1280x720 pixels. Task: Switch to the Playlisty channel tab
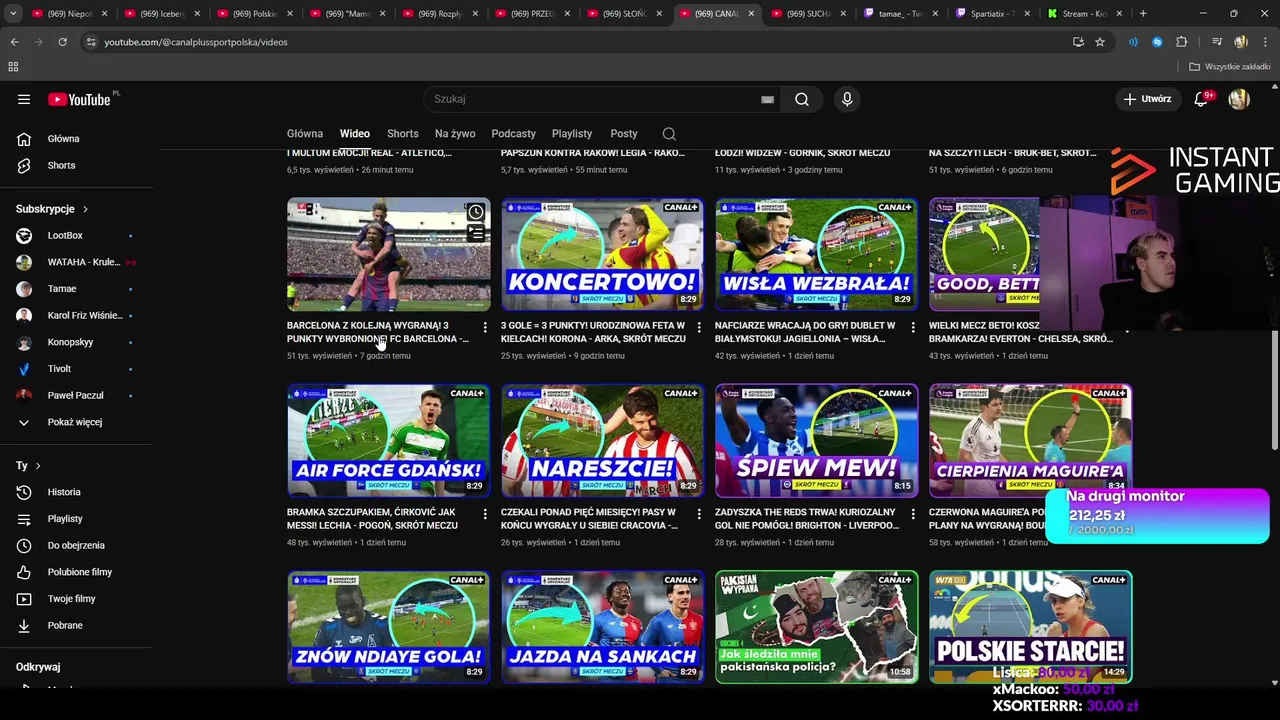click(x=572, y=134)
